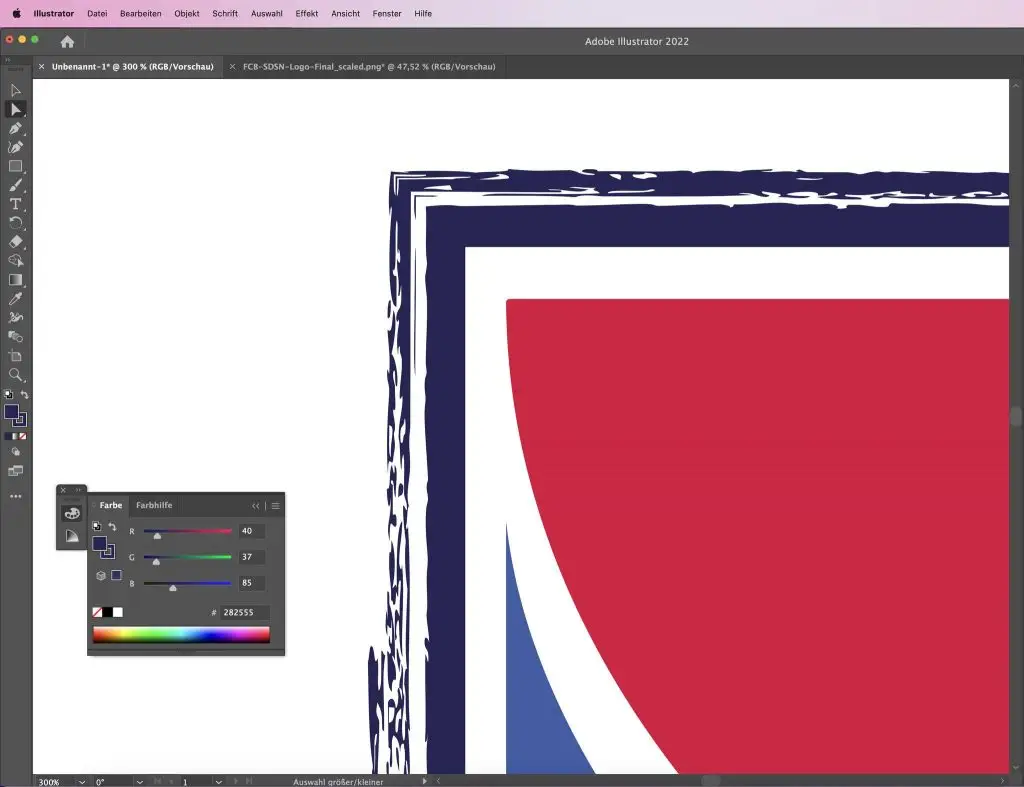Select the Eraser tool
The width and height of the screenshot is (1024, 787).
[15, 242]
